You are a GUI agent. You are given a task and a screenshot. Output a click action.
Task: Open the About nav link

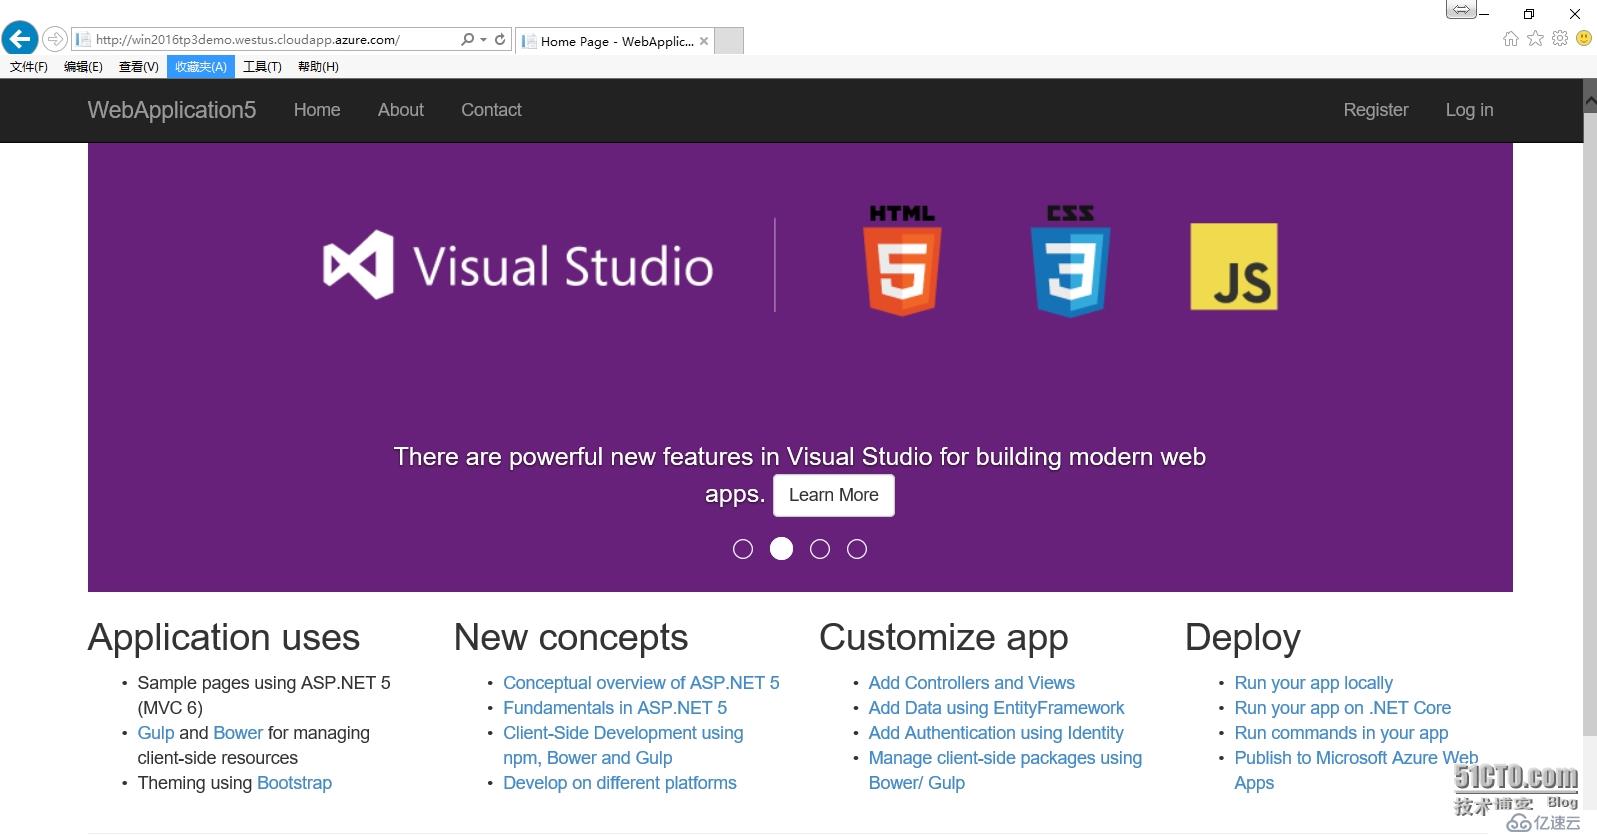pos(401,110)
